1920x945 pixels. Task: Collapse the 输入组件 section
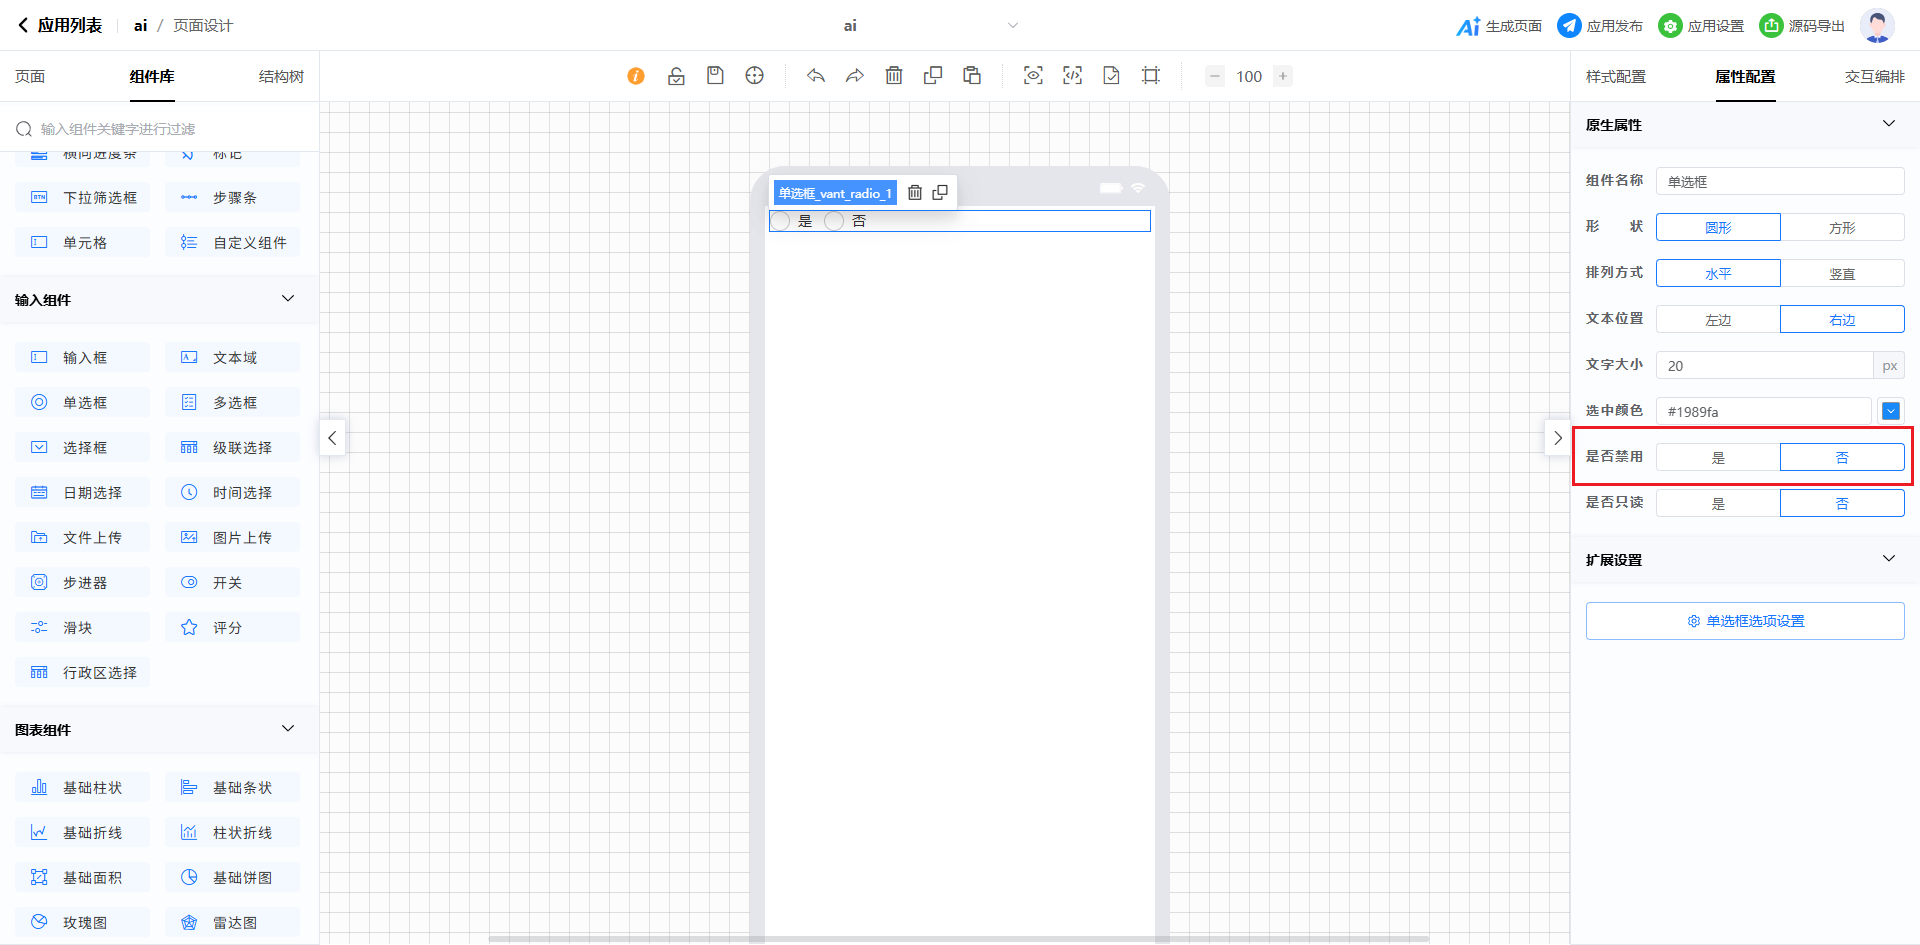click(288, 299)
